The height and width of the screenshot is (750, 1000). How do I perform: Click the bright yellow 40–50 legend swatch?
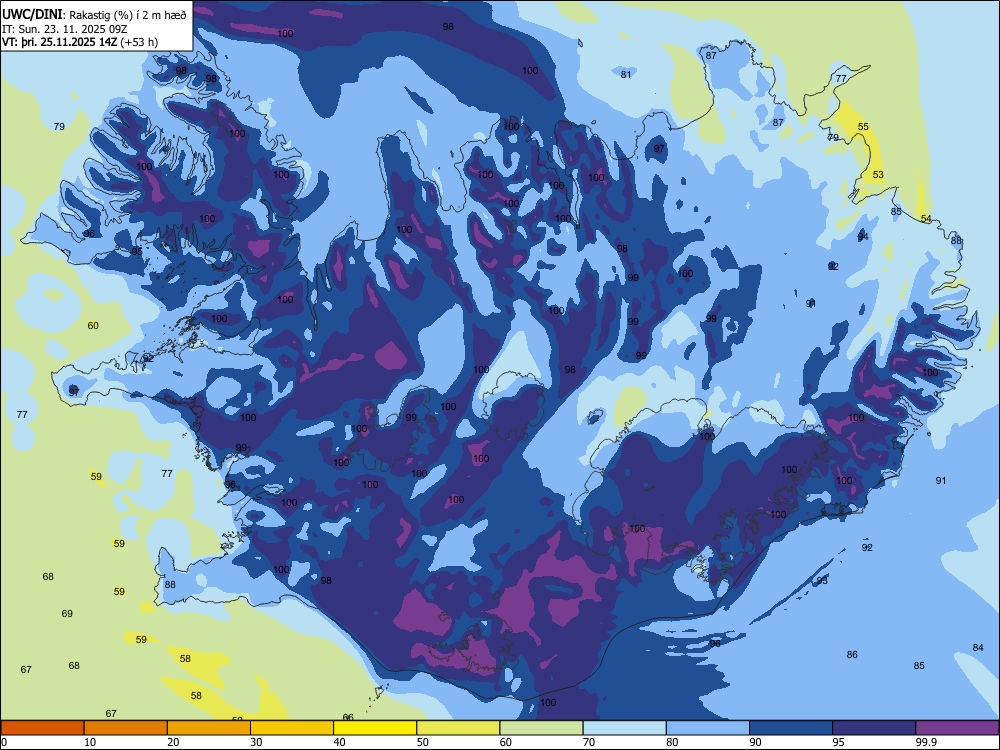click(375, 728)
